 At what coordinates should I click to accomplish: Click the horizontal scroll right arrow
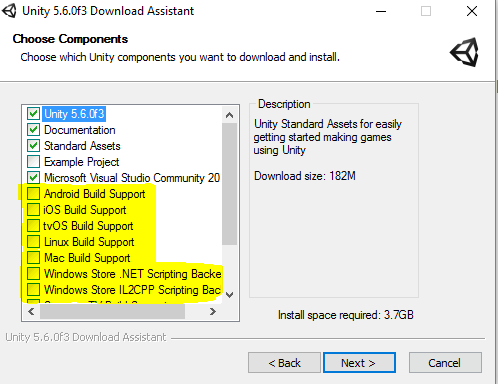[x=213, y=312]
